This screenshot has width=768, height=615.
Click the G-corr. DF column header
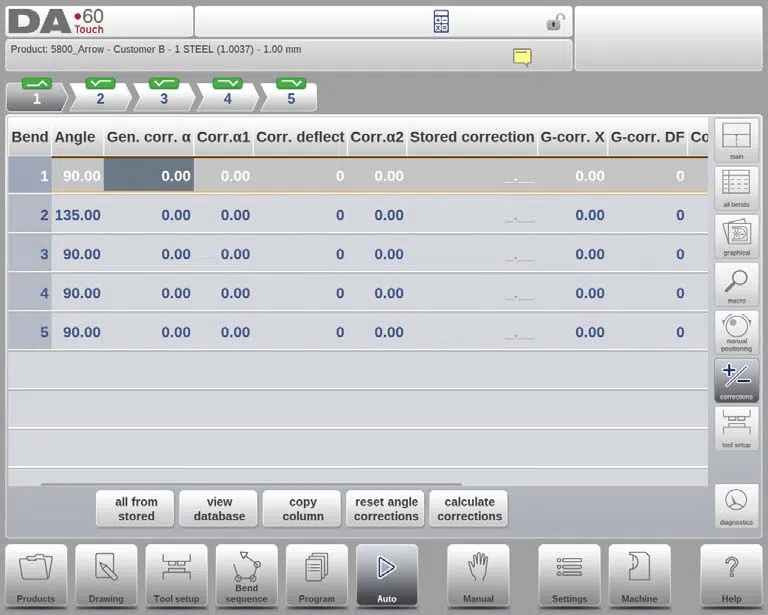click(648, 137)
